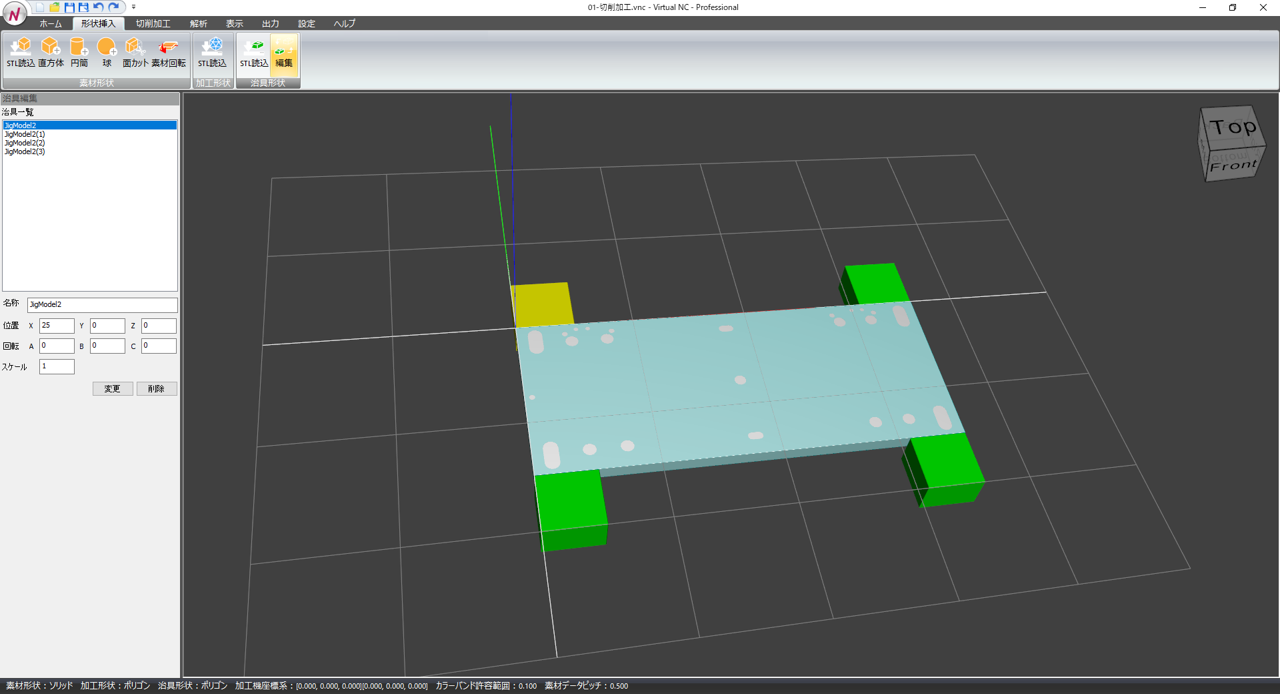Click the undo arrow in quick access toolbar
Image resolution: width=1280 pixels, height=694 pixels.
pos(98,7)
